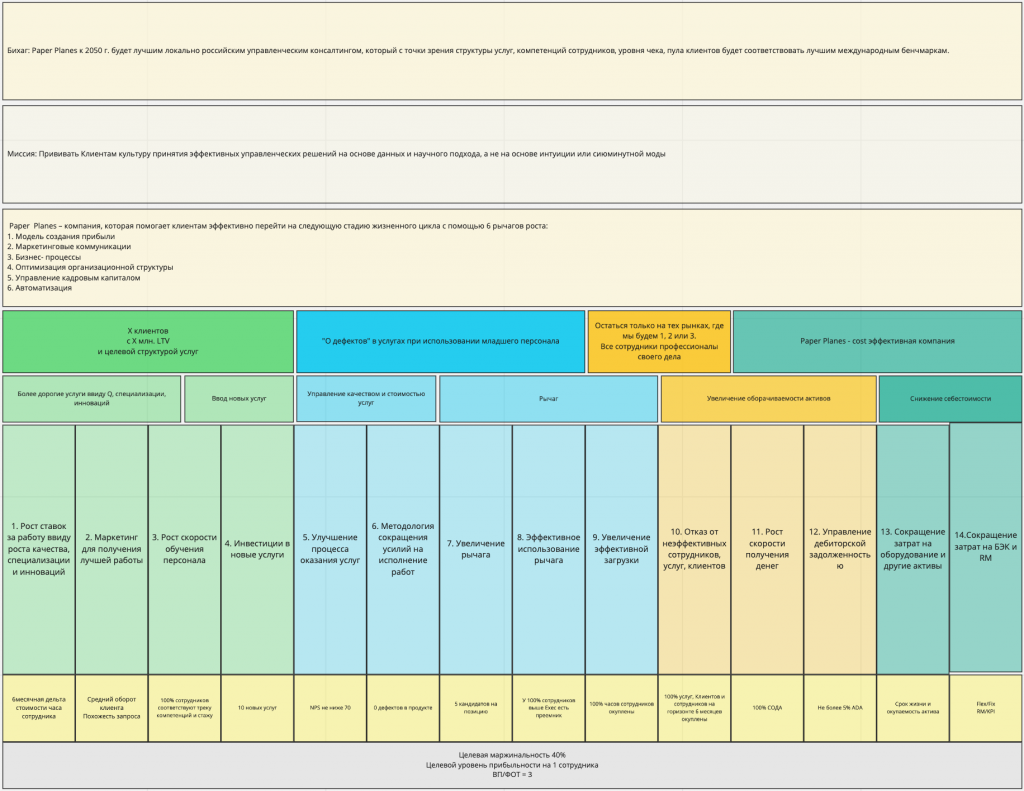Click 'Управление качеством и стоимостью услуг' subheader

pyautogui.click(x=366, y=399)
